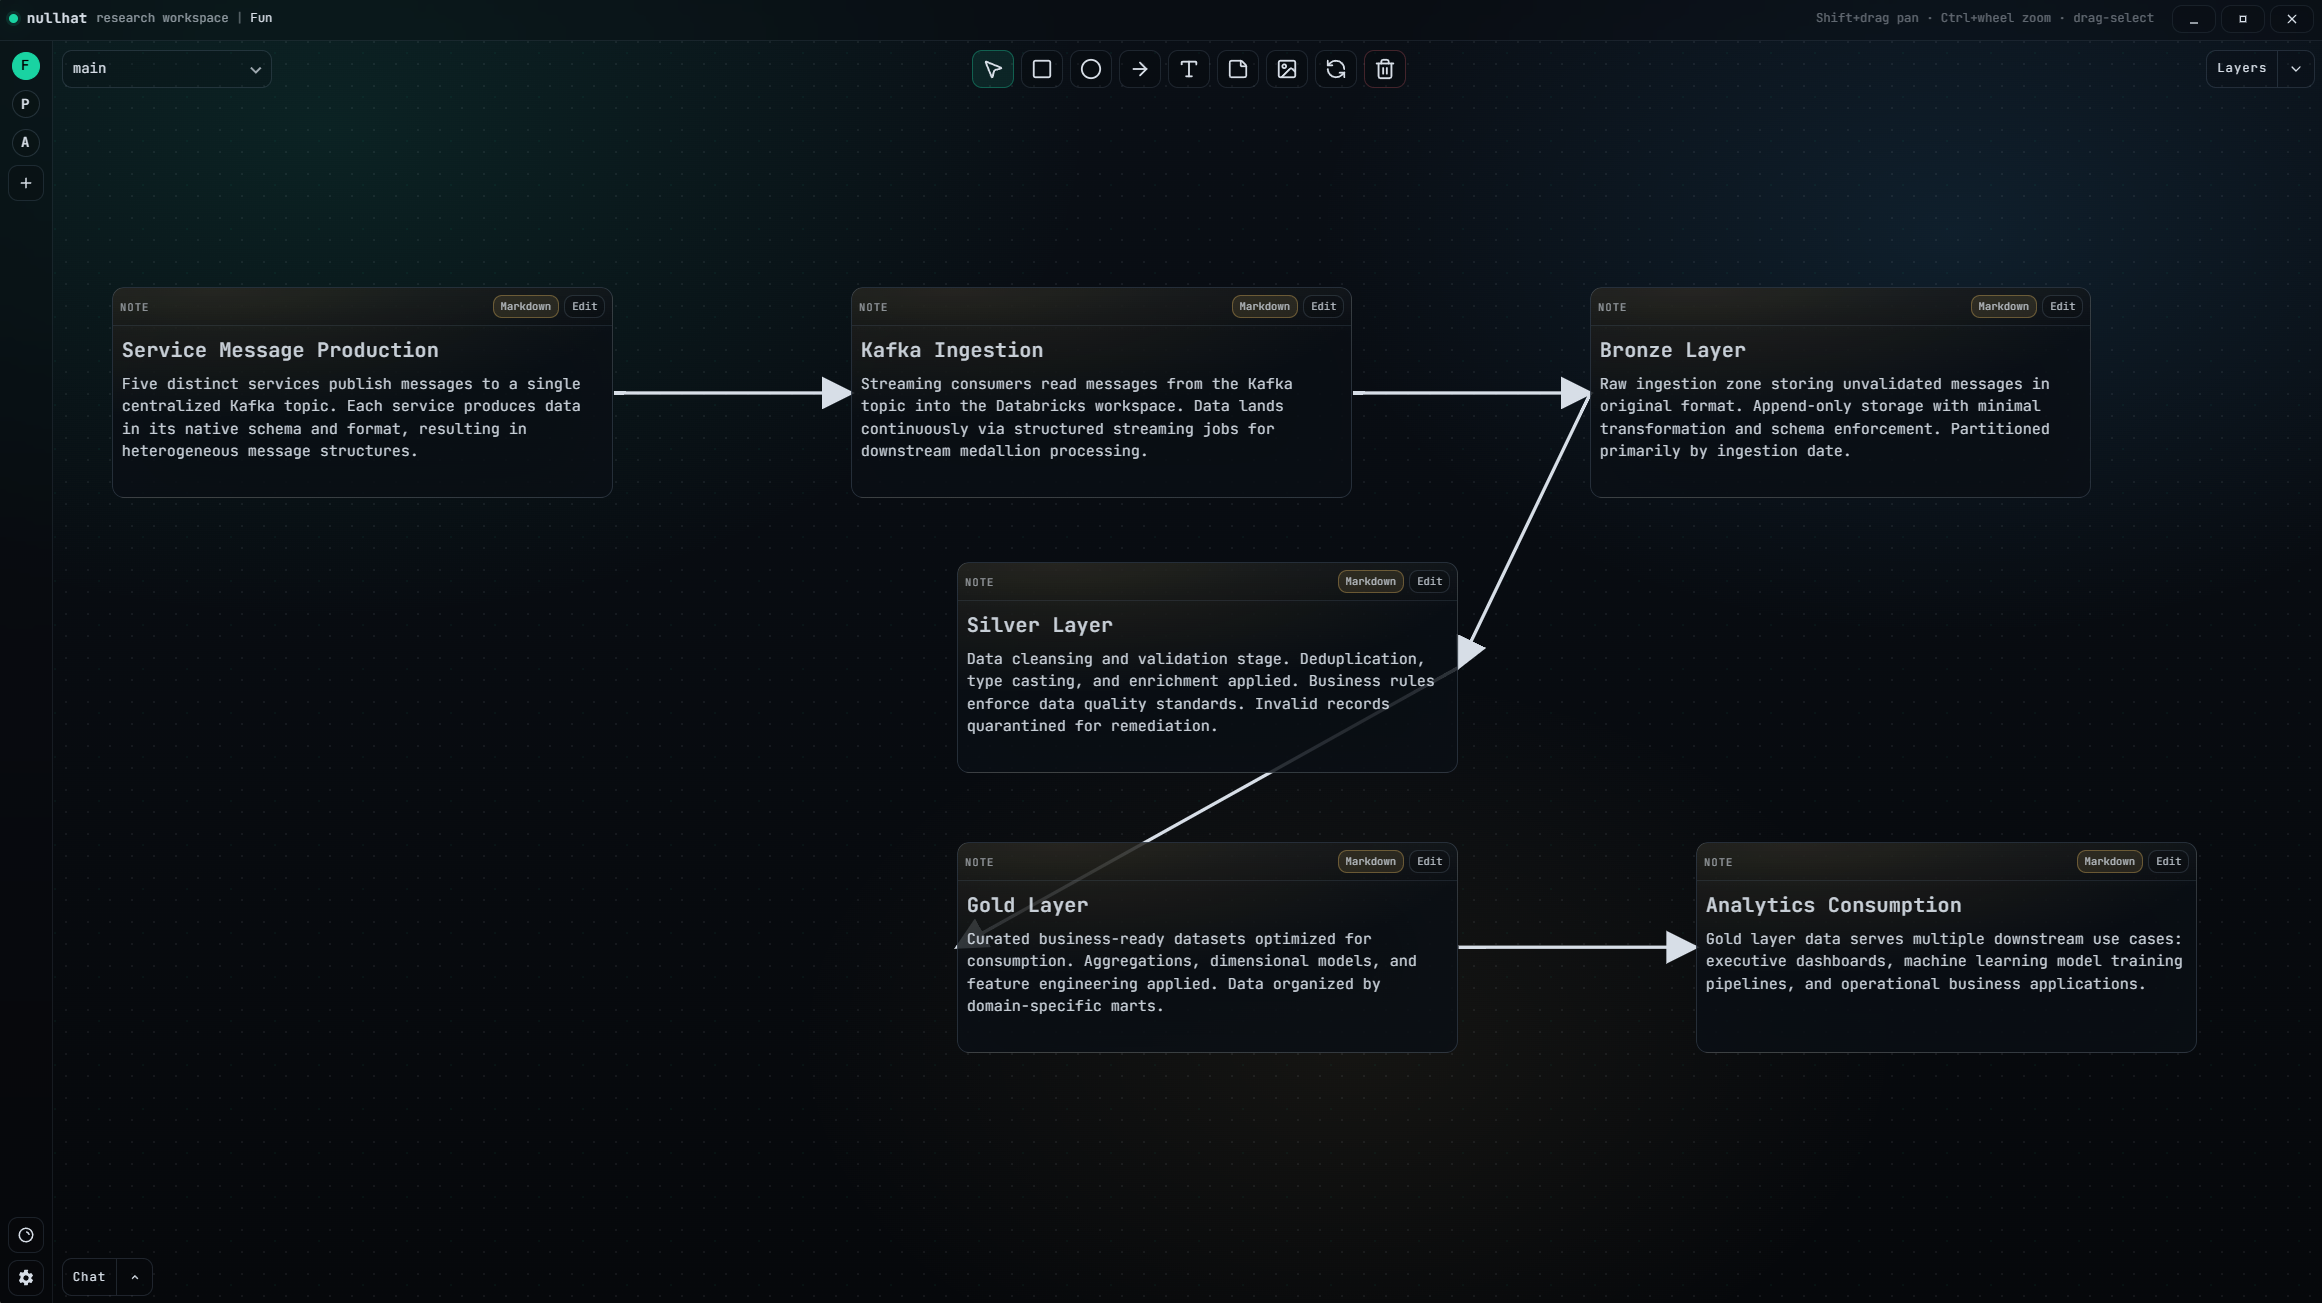Open the settings gear in sidebar
The width and height of the screenshot is (2322, 1303).
[26, 1277]
